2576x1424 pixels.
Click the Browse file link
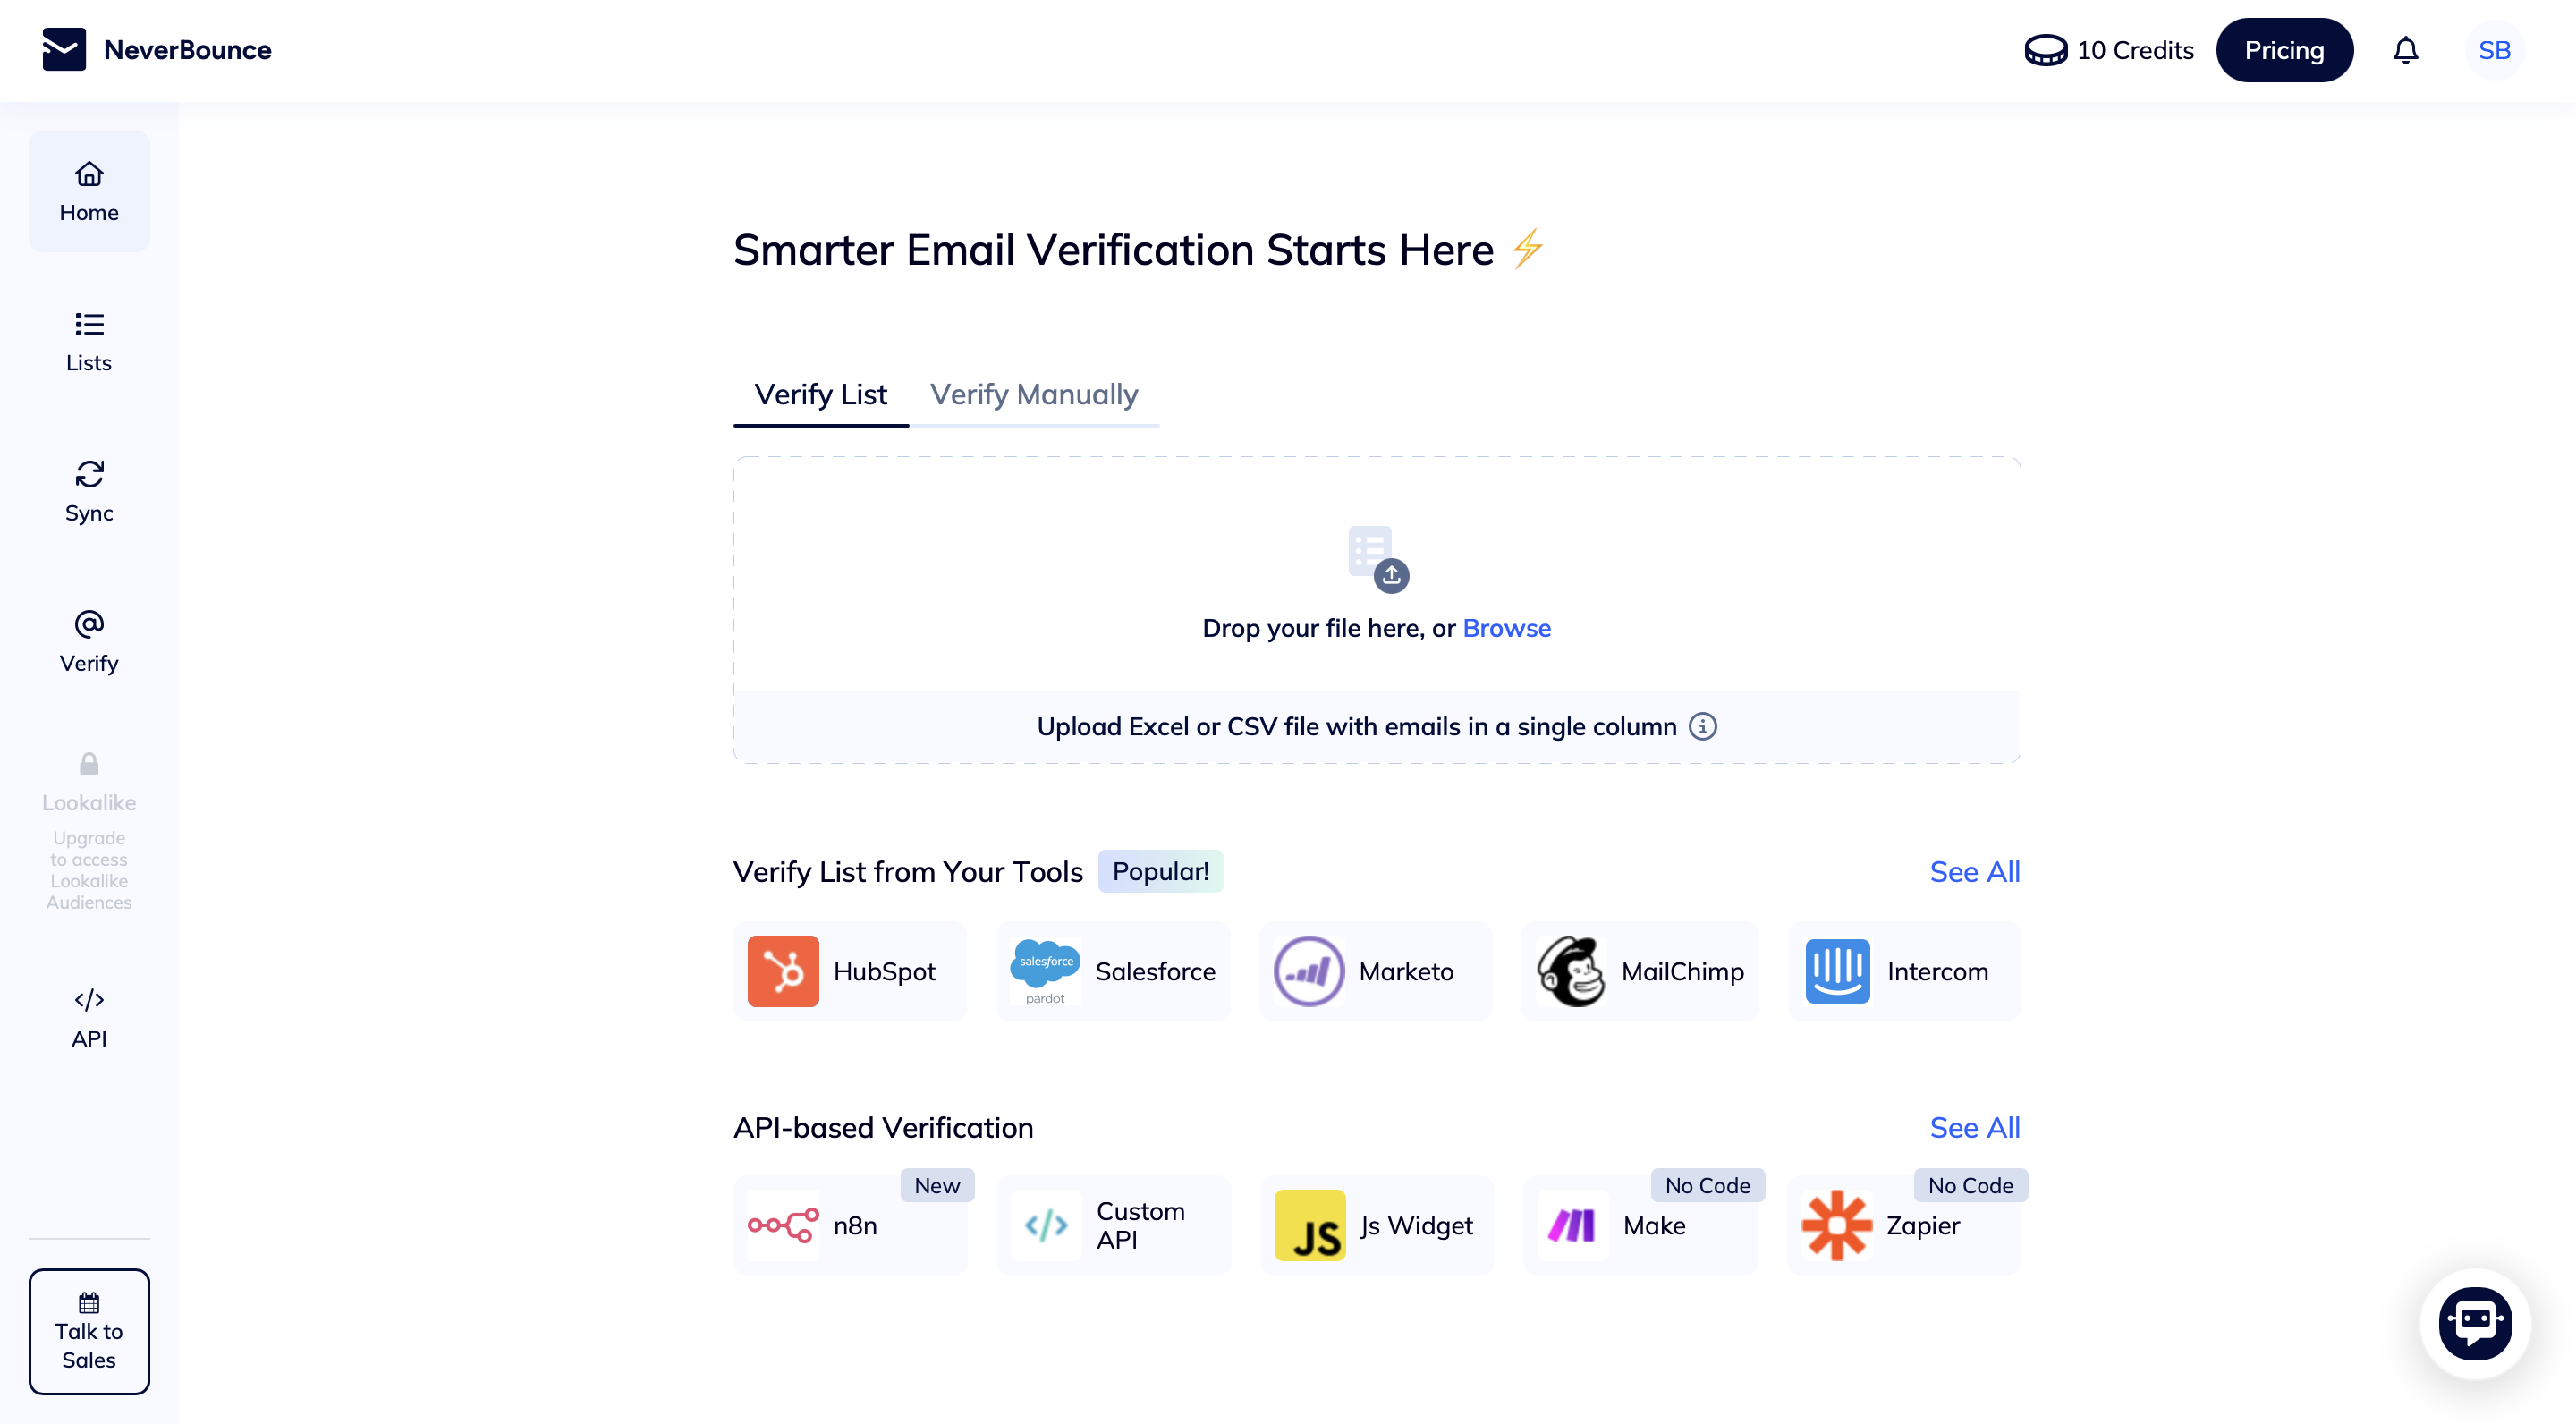1506,628
